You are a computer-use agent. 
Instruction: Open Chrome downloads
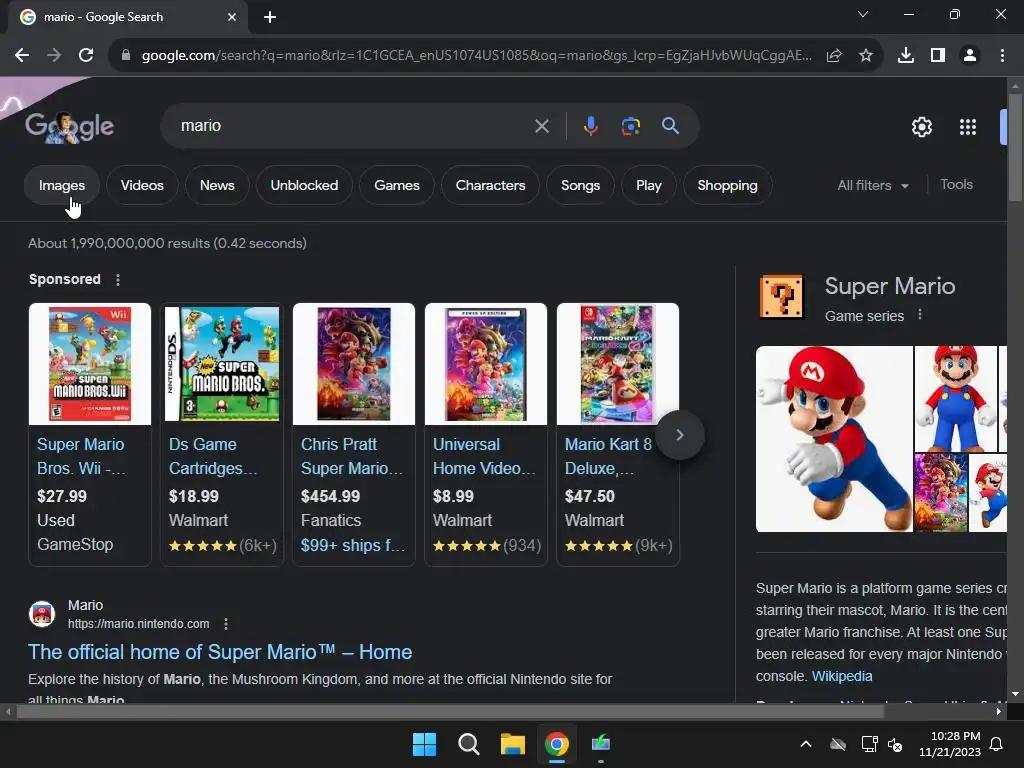(906, 56)
